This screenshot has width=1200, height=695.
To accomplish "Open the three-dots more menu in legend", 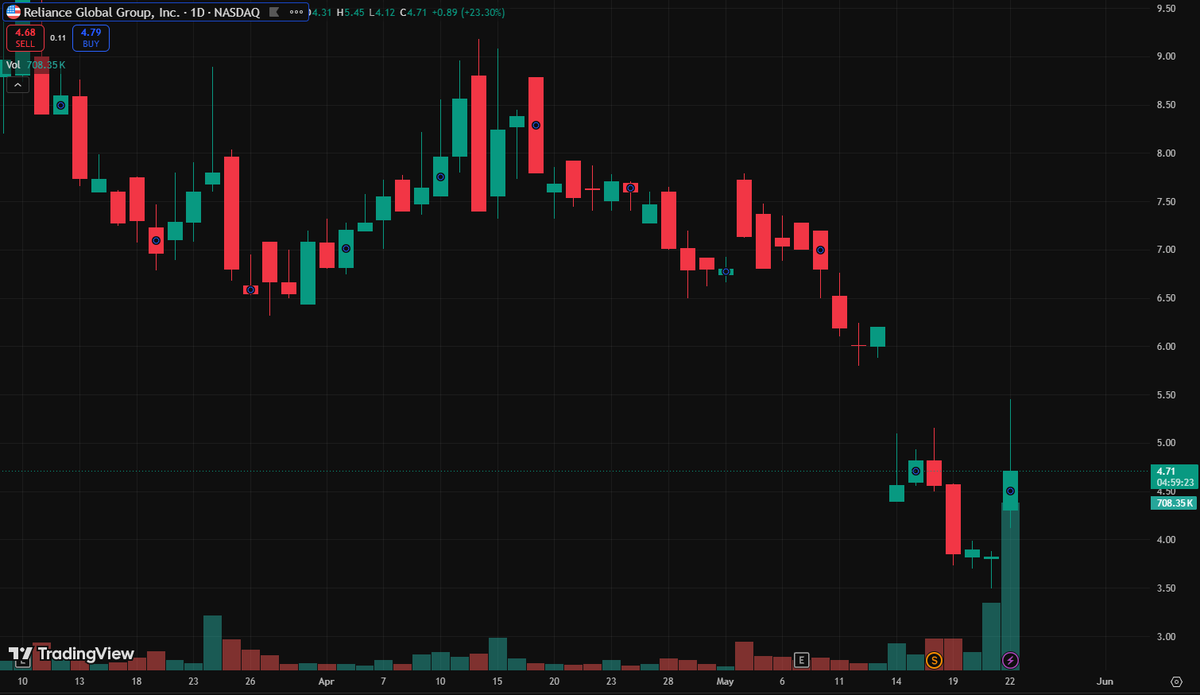I will click(x=296, y=12).
